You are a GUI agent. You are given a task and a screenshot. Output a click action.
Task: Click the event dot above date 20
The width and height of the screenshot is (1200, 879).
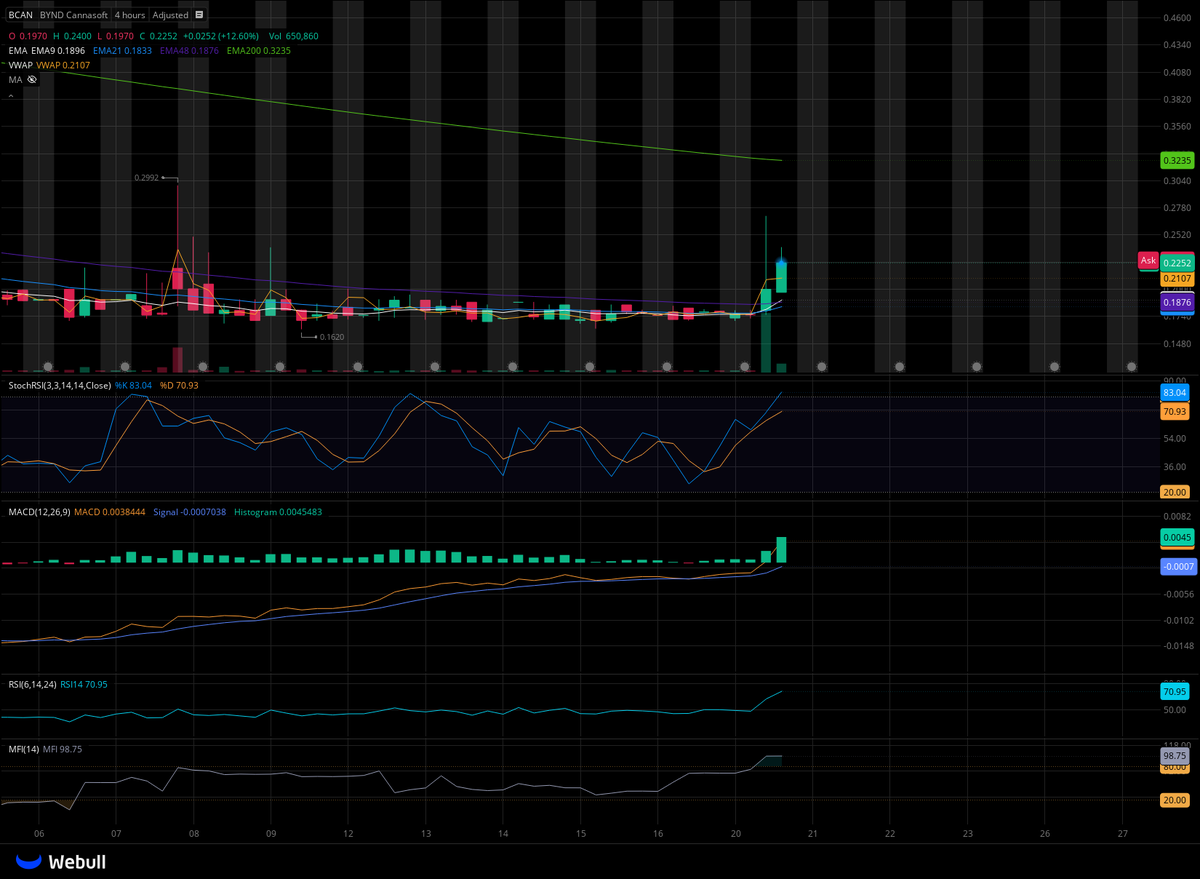pos(744,367)
